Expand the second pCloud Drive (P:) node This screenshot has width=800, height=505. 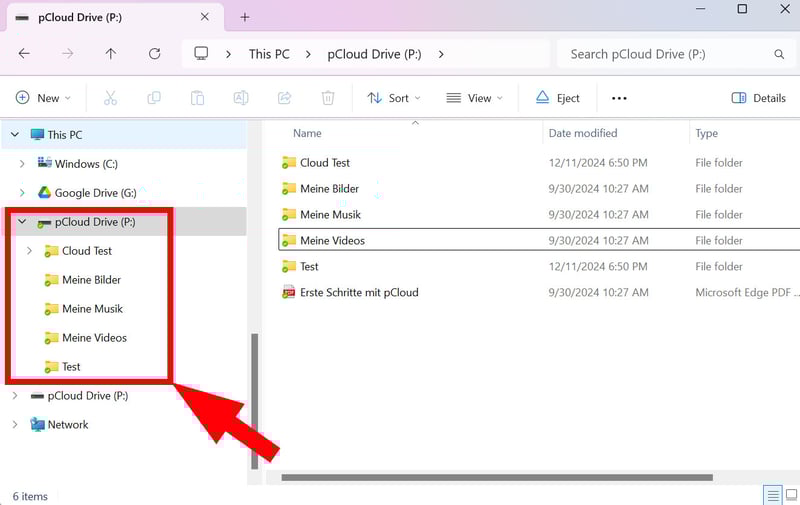pos(15,395)
